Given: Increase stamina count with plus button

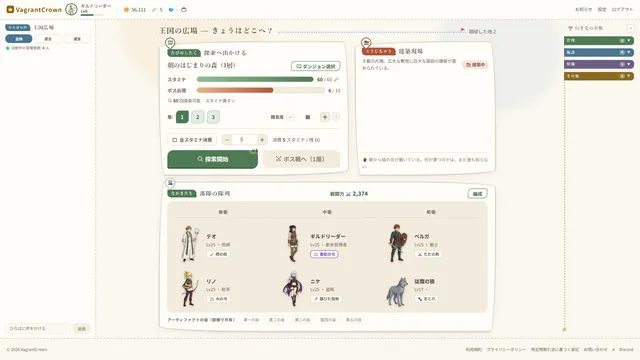Looking at the screenshot, I should pyautogui.click(x=262, y=140).
